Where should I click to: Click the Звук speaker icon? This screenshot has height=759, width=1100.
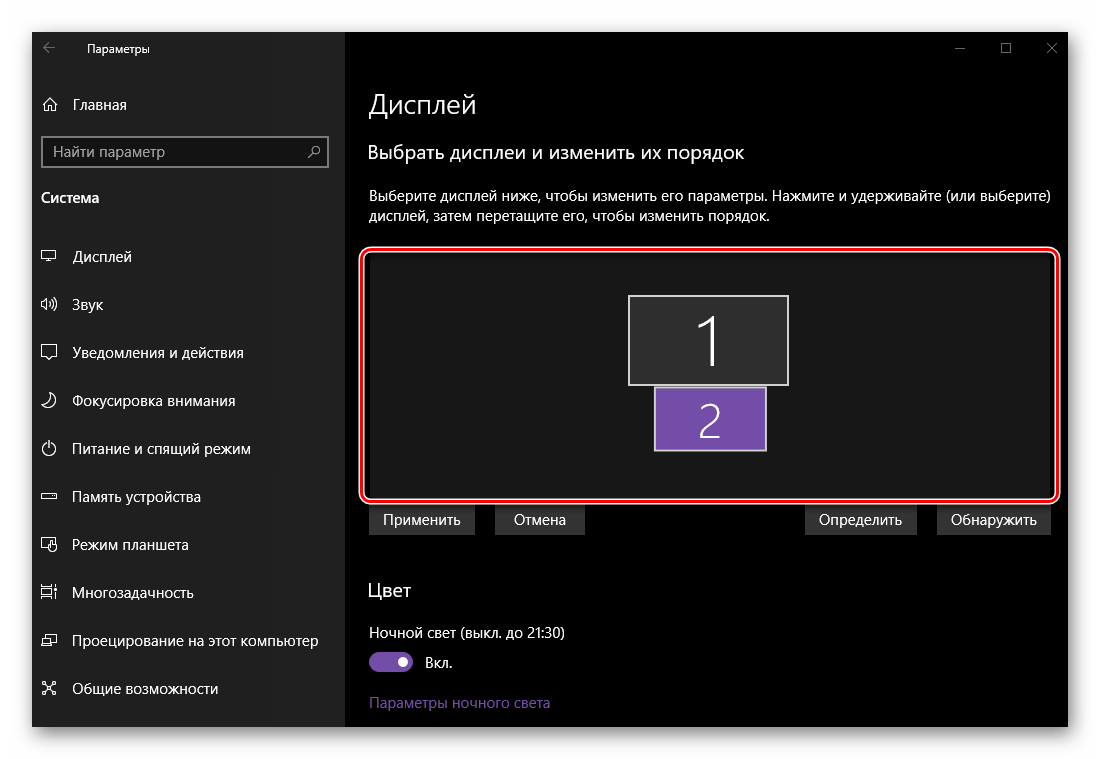pyautogui.click(x=49, y=305)
